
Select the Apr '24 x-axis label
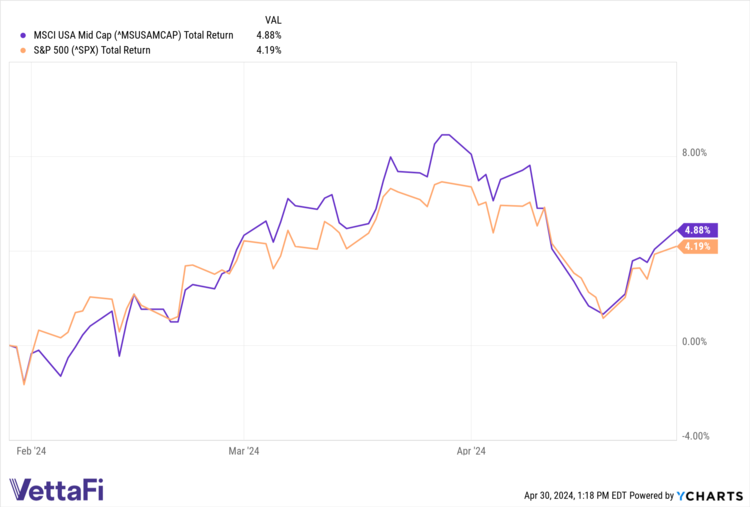point(471,451)
